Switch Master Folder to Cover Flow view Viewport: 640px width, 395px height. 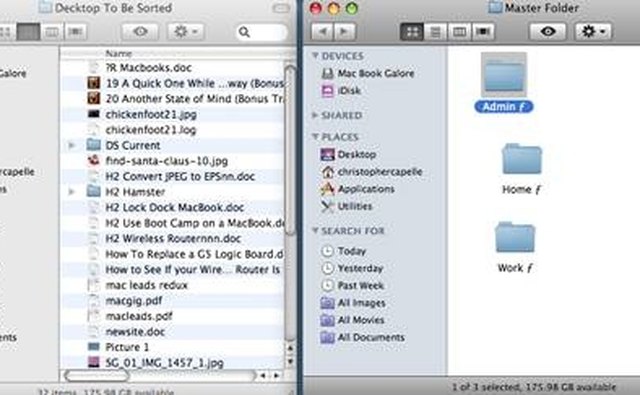coord(483,31)
